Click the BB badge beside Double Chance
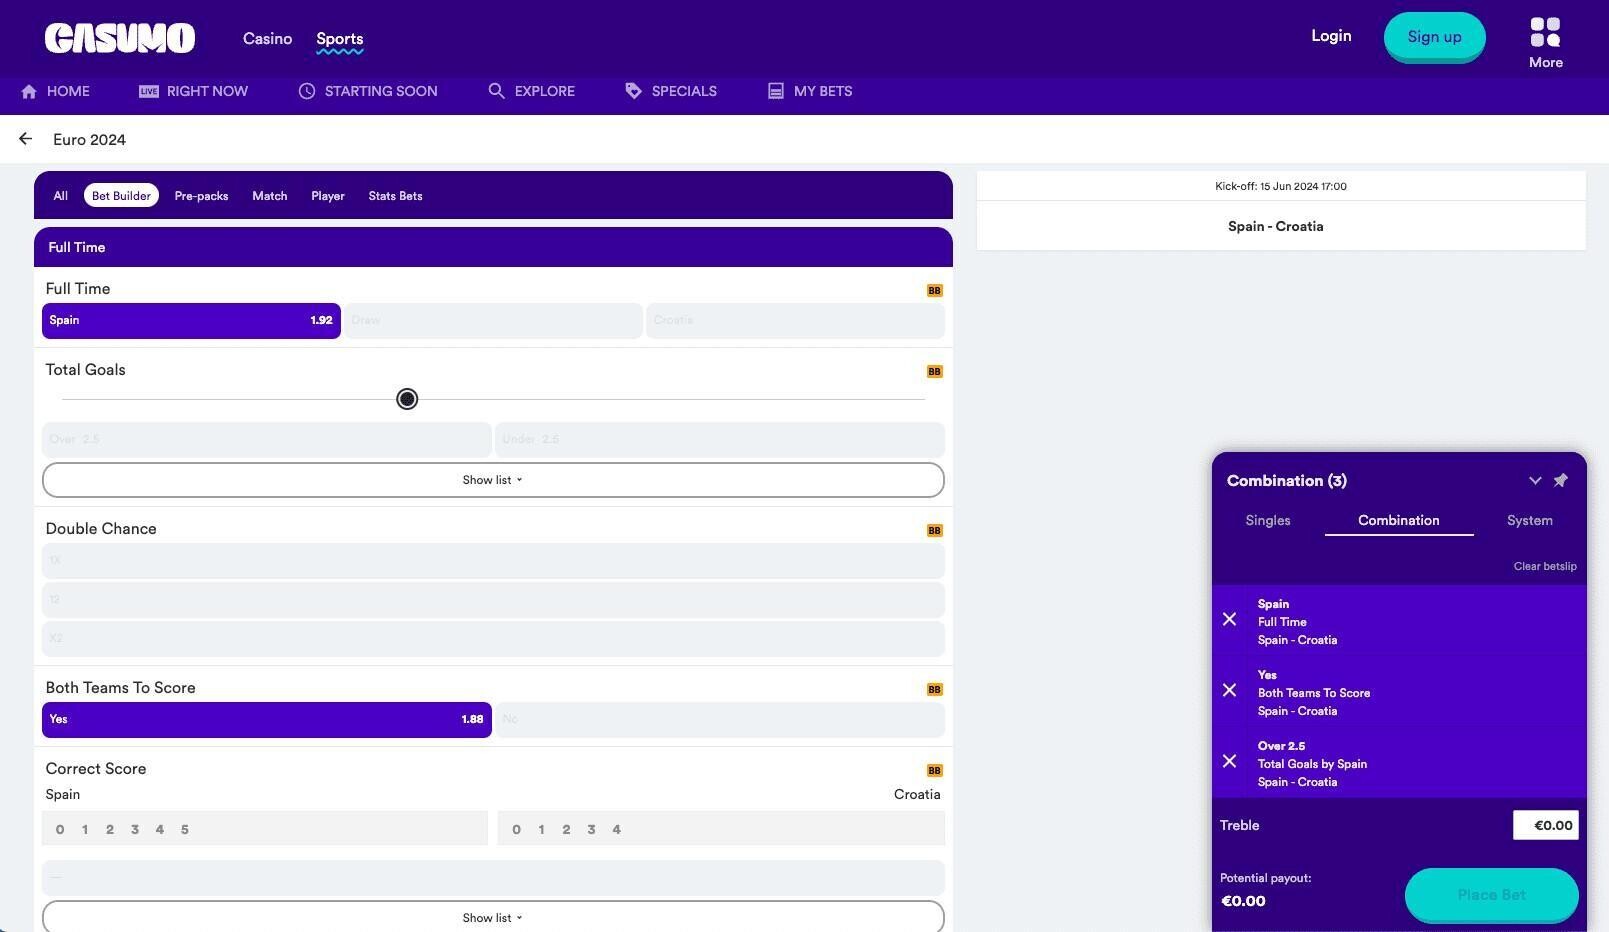1609x932 pixels. 934,530
